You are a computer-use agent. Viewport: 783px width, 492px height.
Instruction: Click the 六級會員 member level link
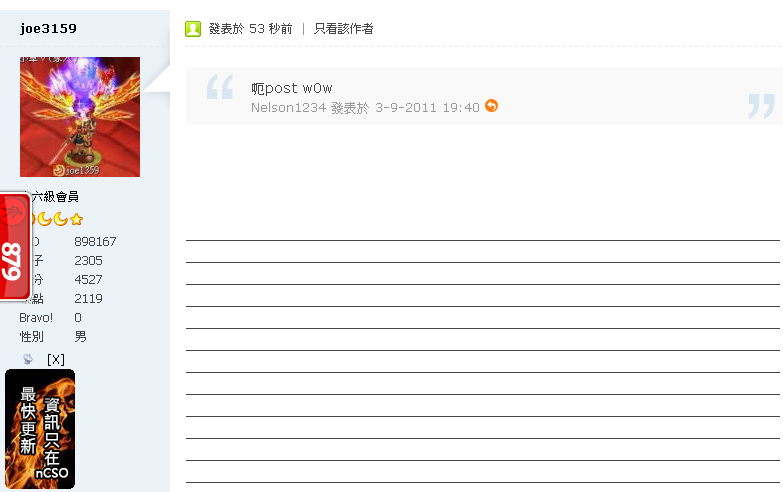pos(55,197)
